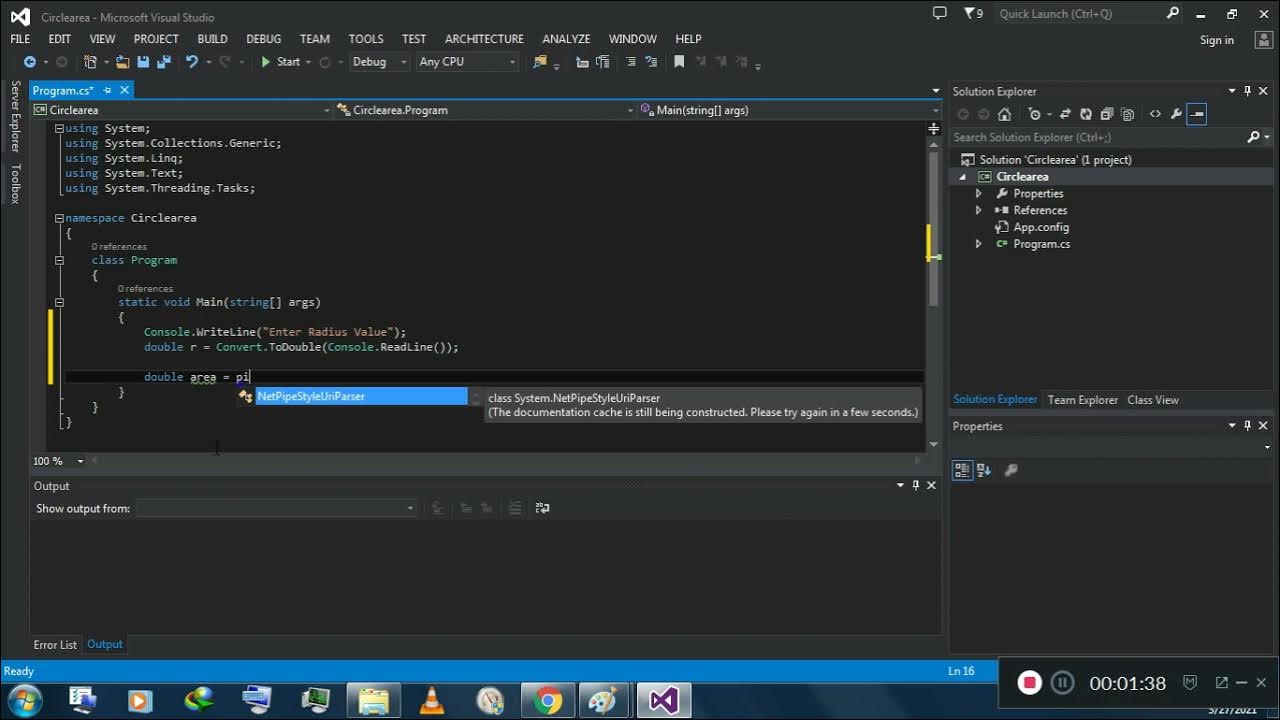Open the ARCHITECTURE menu

coord(484,39)
